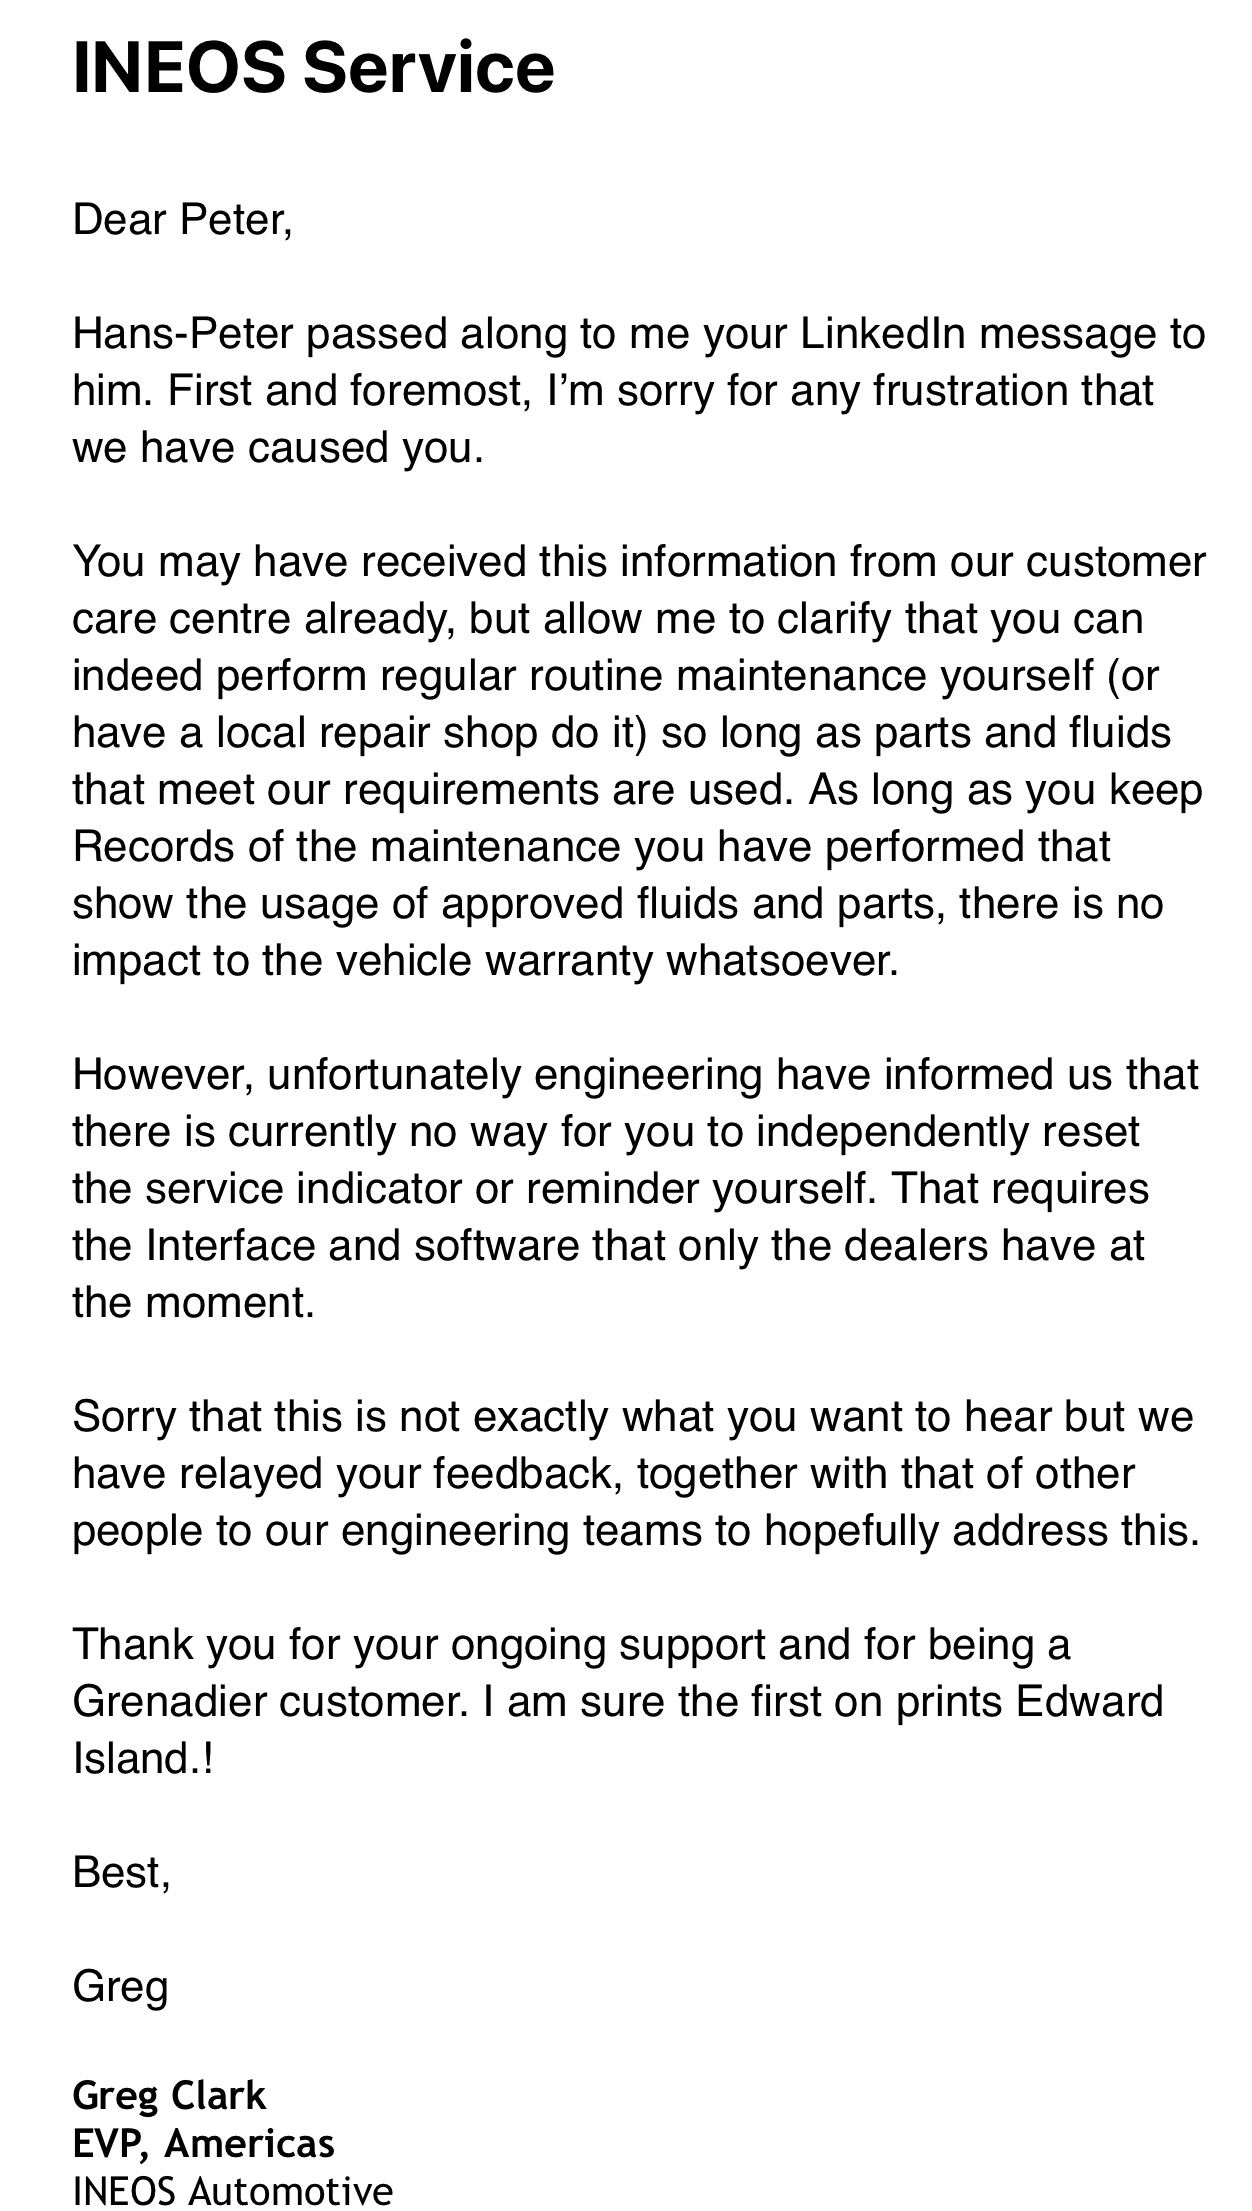
Task: Click the EVP, Americas title line
Action: point(204,2143)
